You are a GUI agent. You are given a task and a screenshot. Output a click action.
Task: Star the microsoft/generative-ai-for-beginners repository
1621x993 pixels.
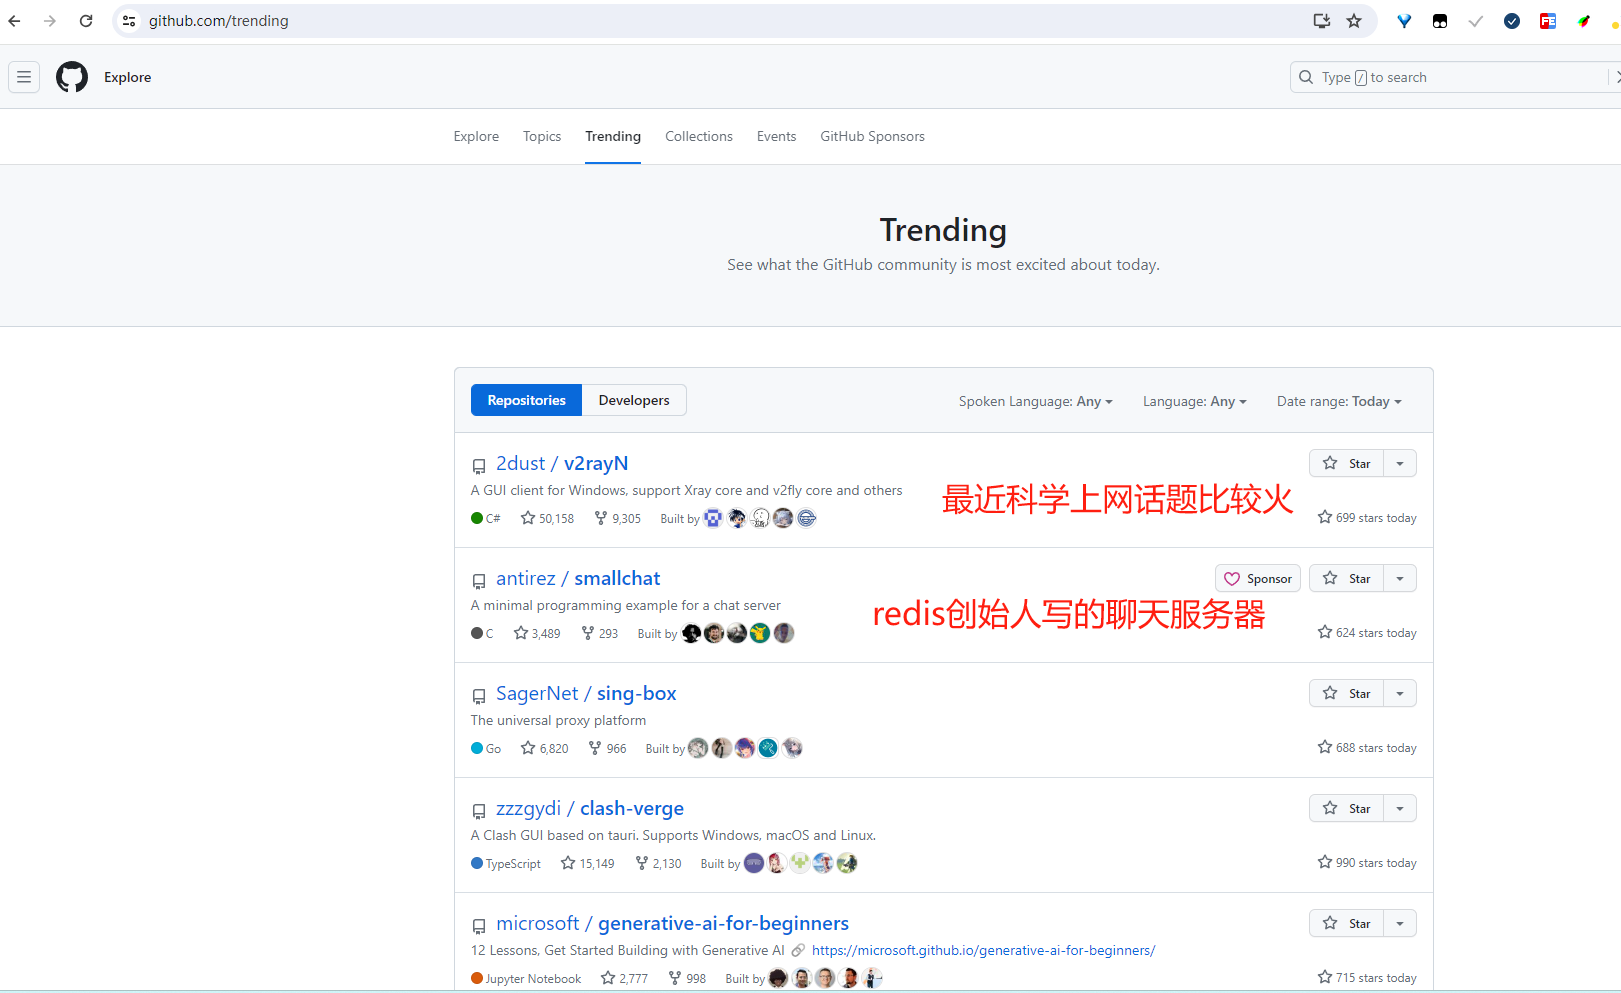click(x=1346, y=923)
